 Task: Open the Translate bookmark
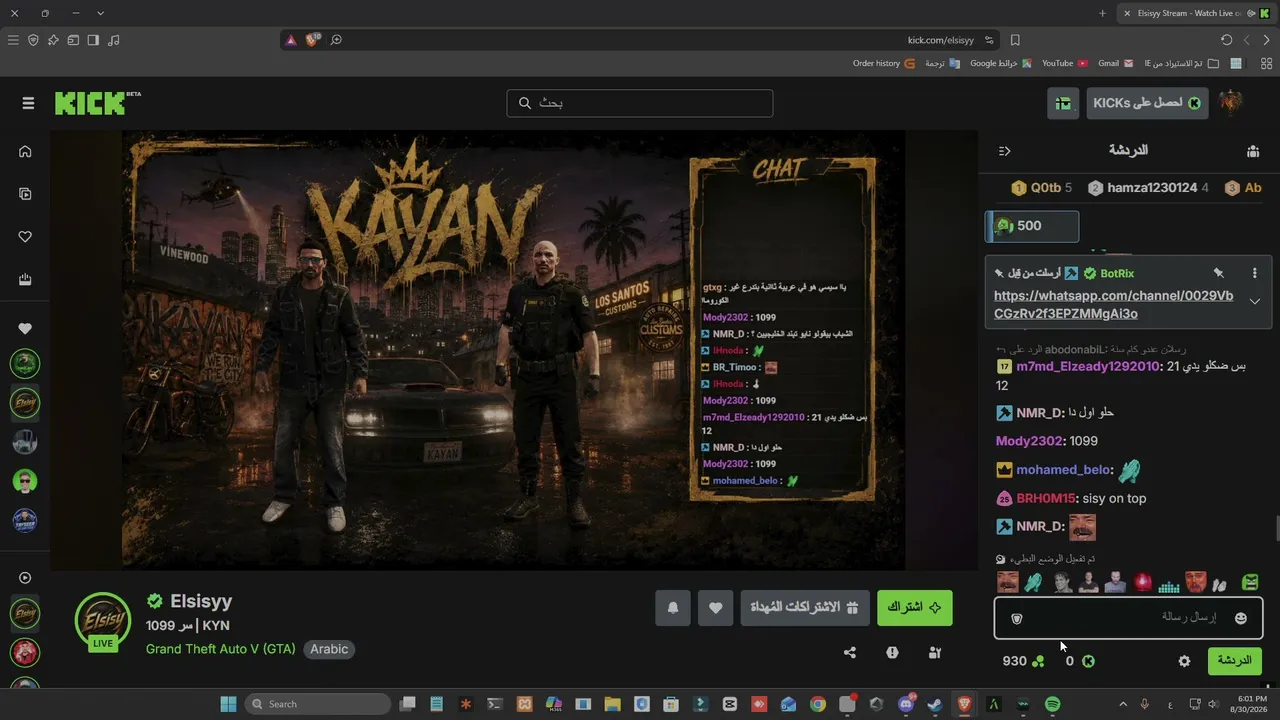click(x=942, y=63)
